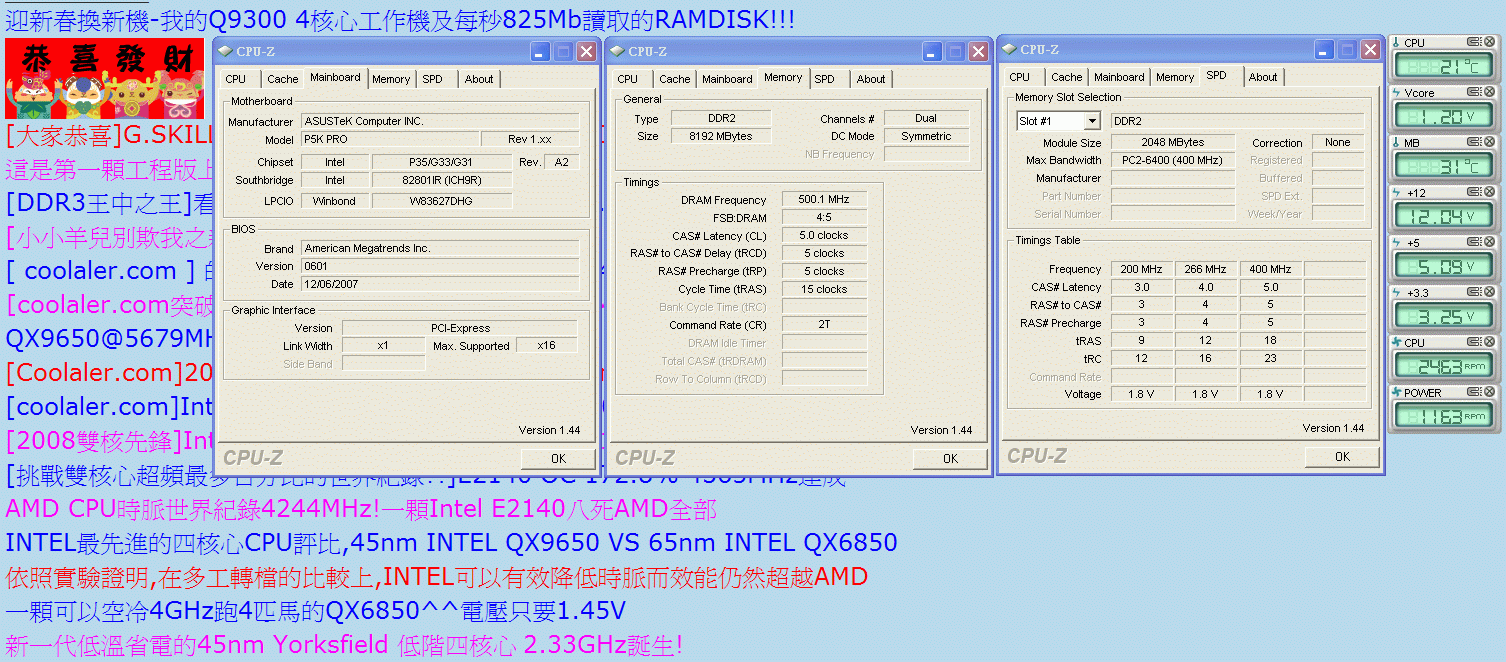
Task: Open Mainboard tab in Memory window
Action: pos(727,79)
